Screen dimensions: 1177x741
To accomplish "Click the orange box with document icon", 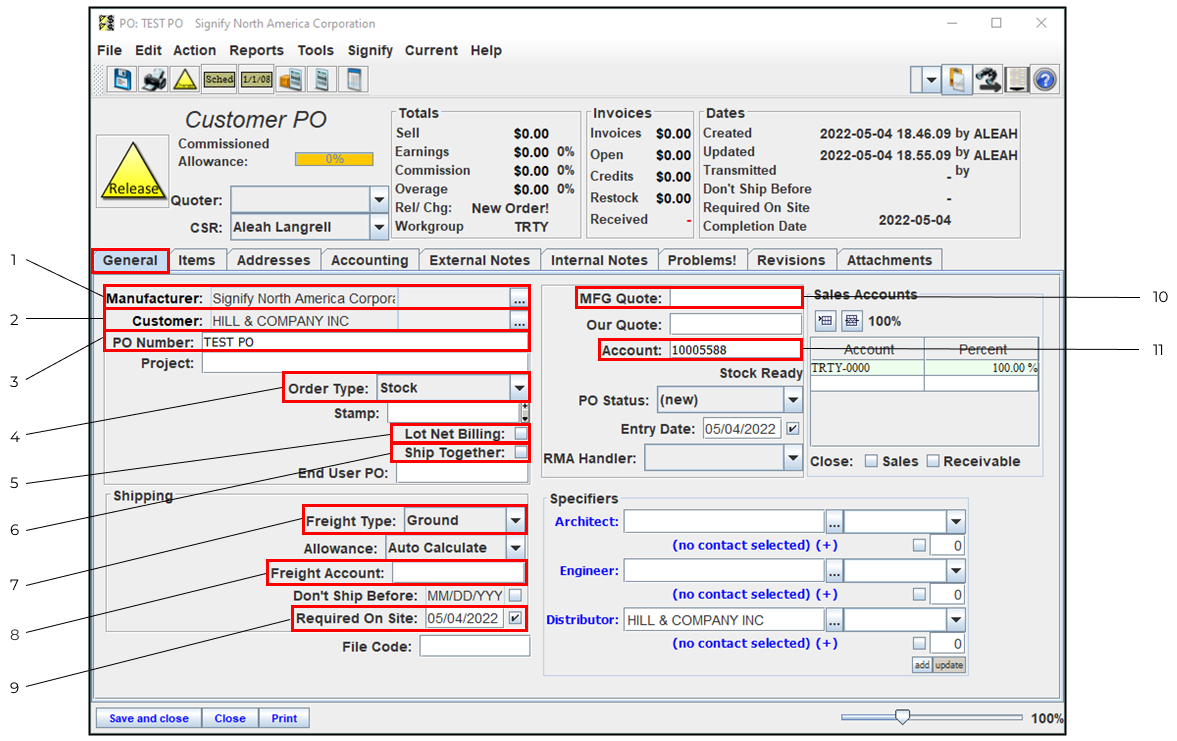I will [x=290, y=80].
